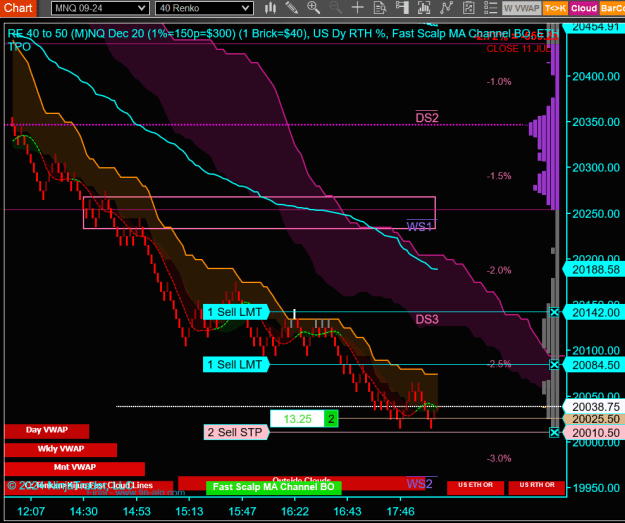This screenshot has height=523, width=625.
Task: Click the DS2 pivot label
Action: tap(426, 118)
